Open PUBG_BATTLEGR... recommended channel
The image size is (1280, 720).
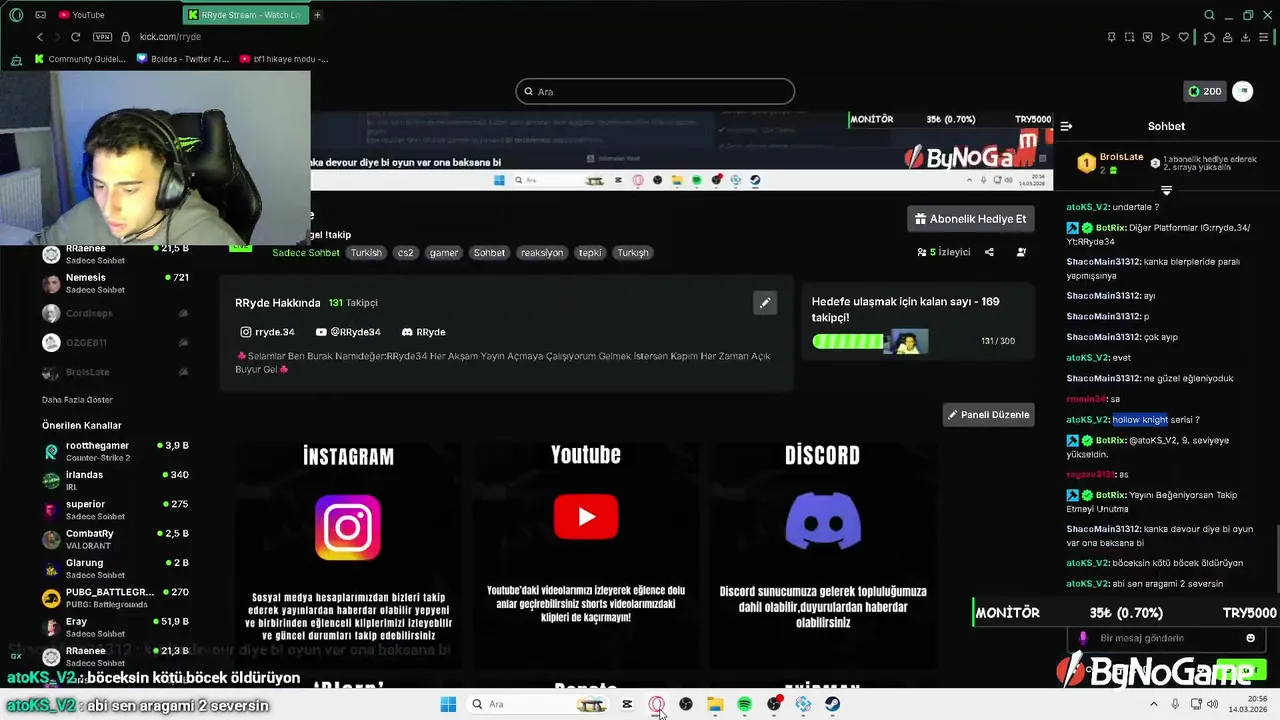coord(115,598)
